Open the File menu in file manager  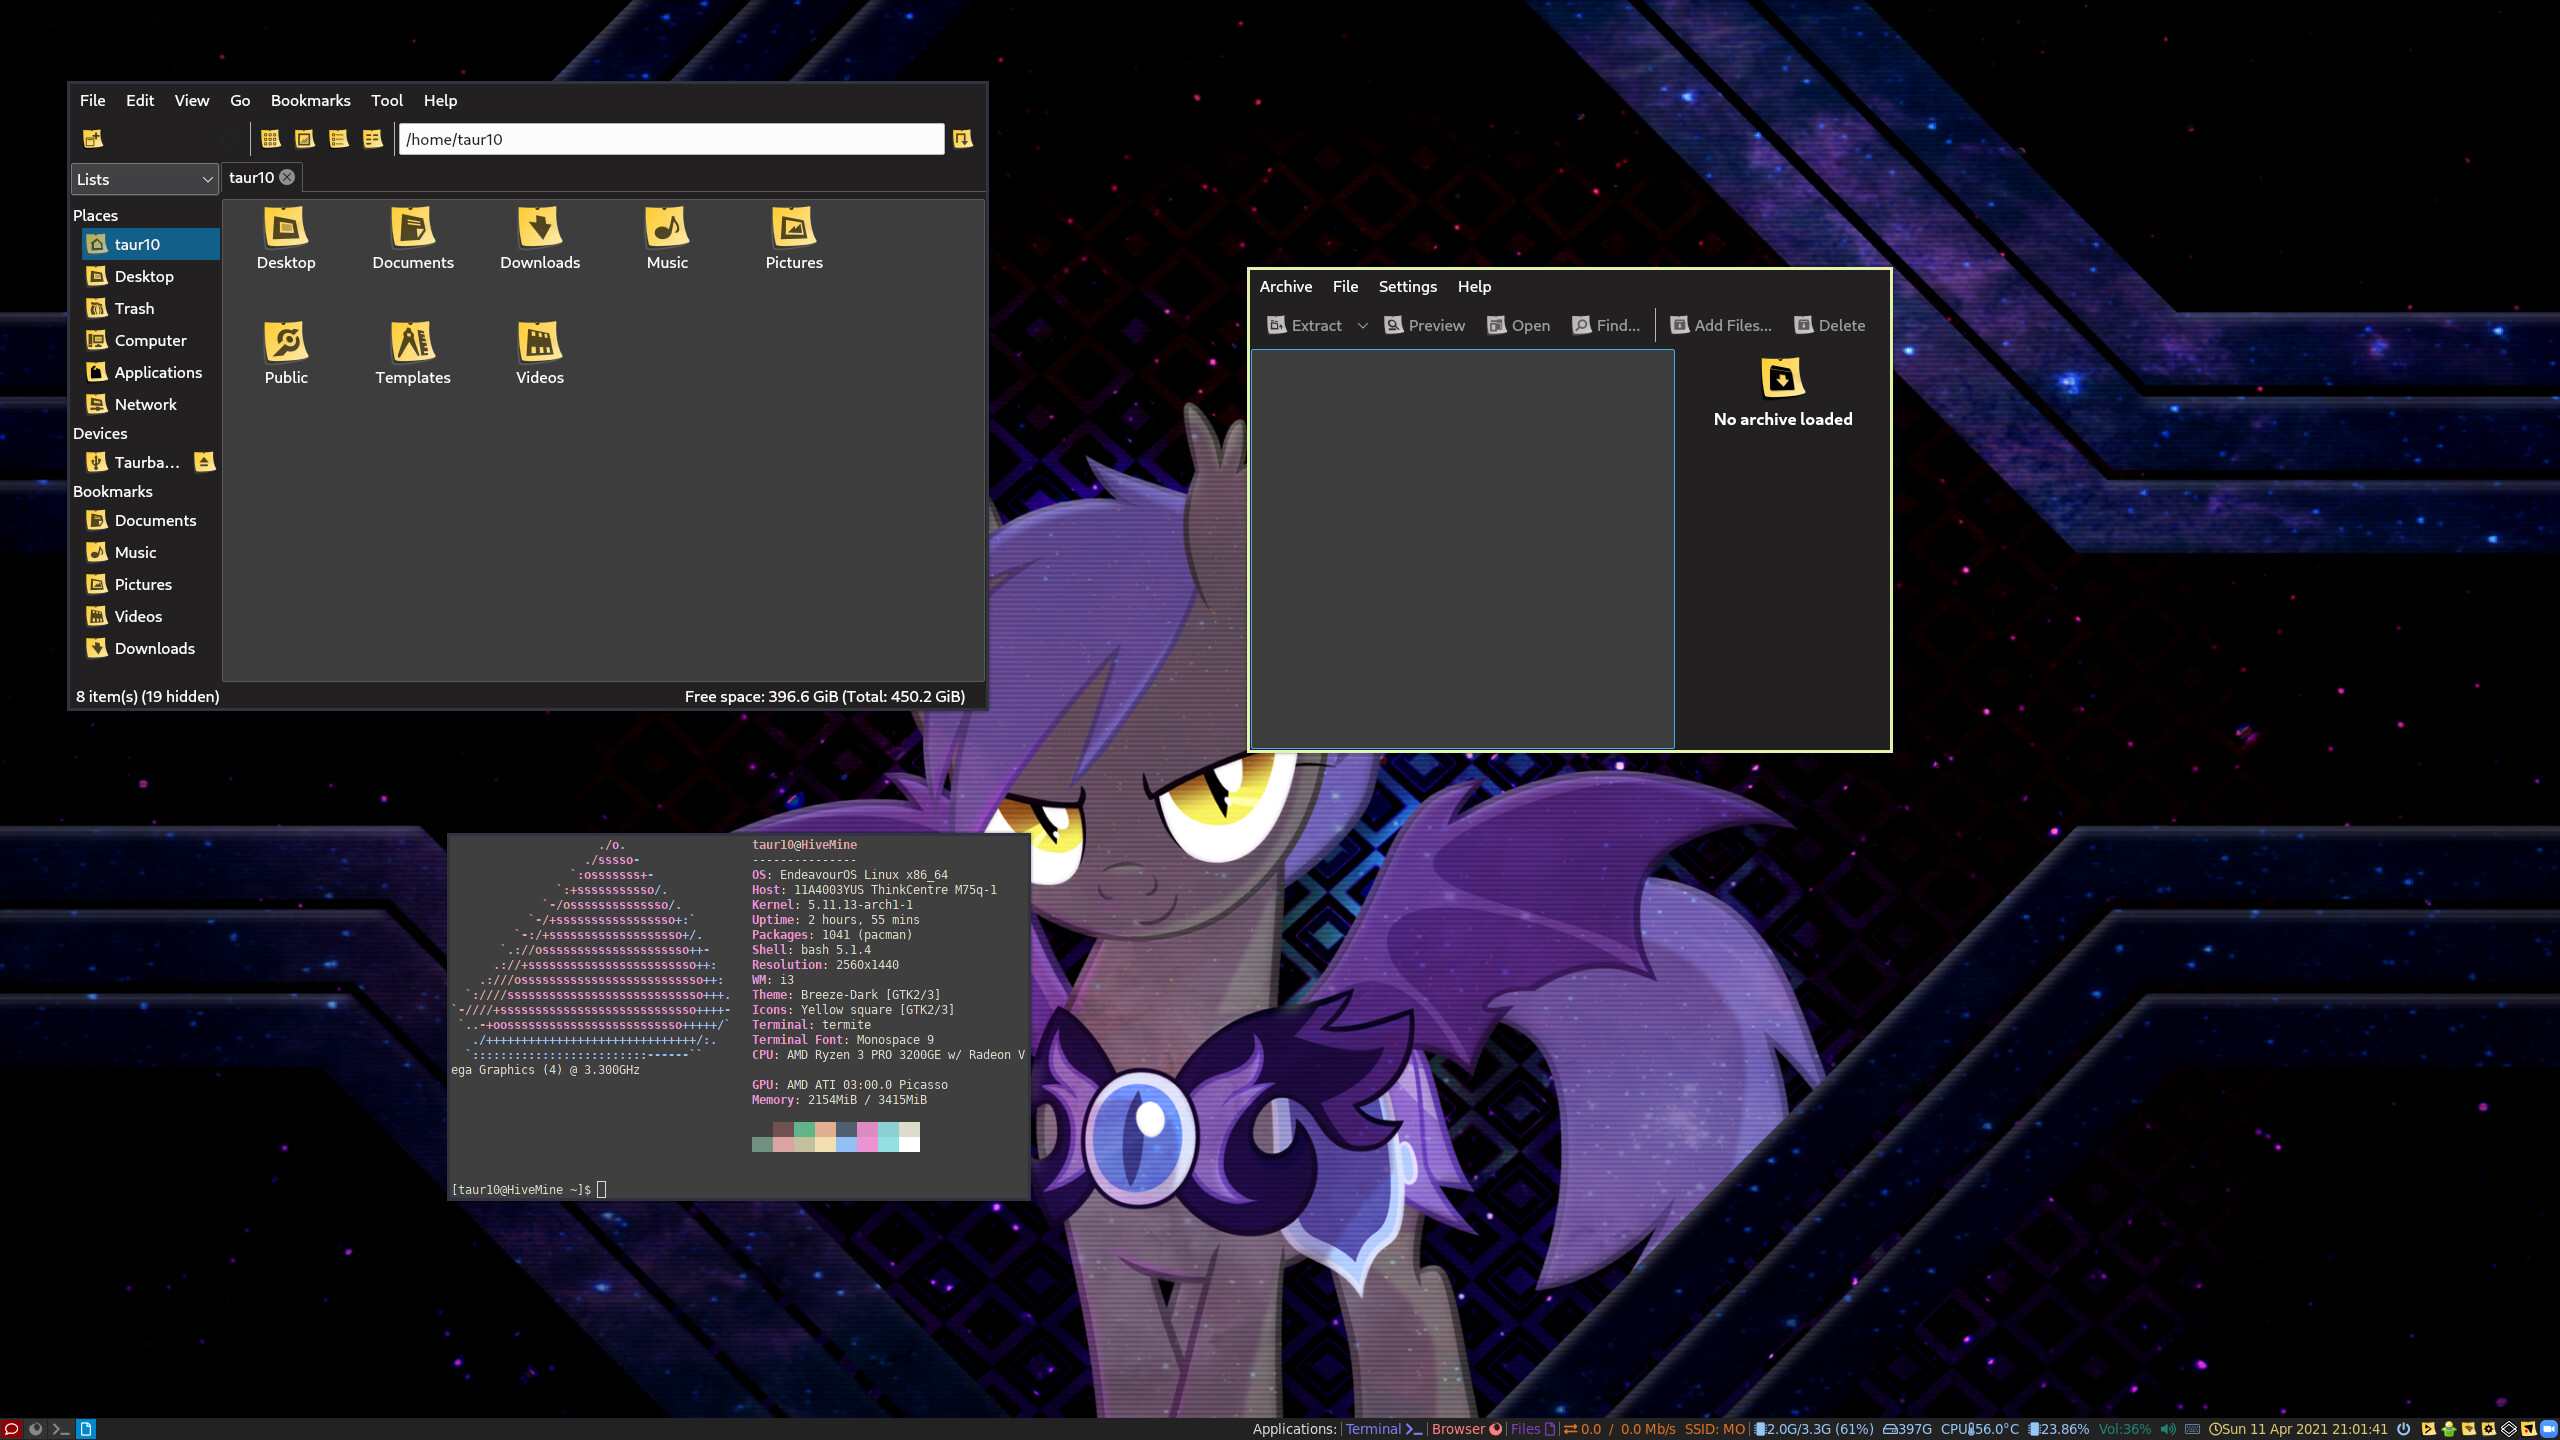(x=92, y=100)
